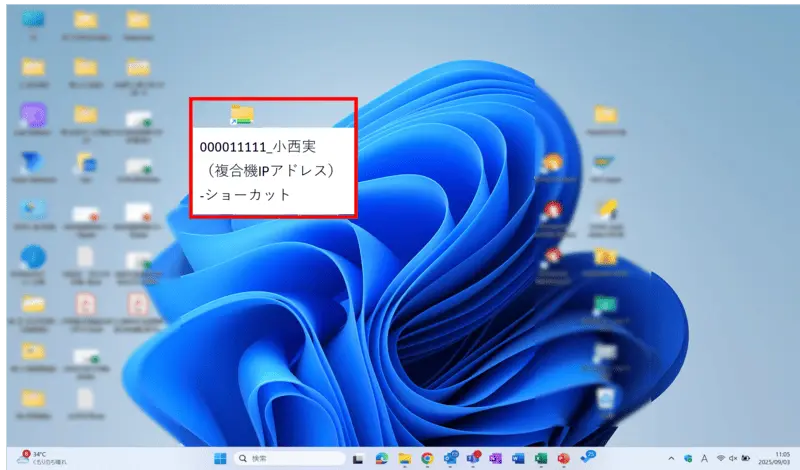Viewport: 800px width, 470px height.
Task: Click the speaker volume tray icon
Action: coord(733,458)
